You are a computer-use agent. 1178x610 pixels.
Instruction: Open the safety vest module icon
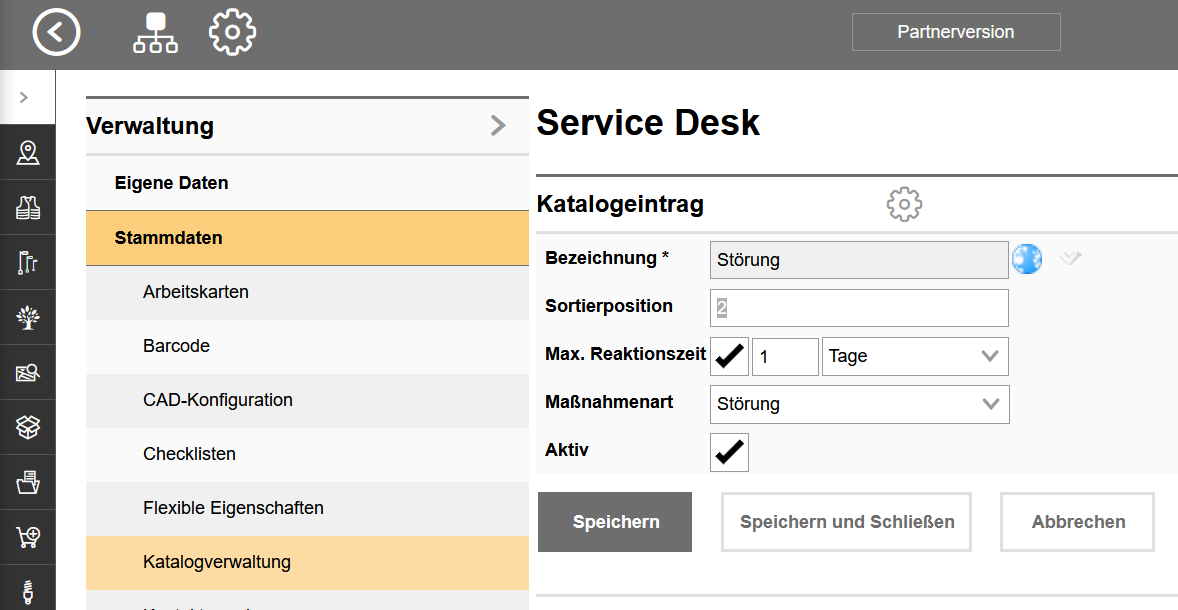(28, 207)
